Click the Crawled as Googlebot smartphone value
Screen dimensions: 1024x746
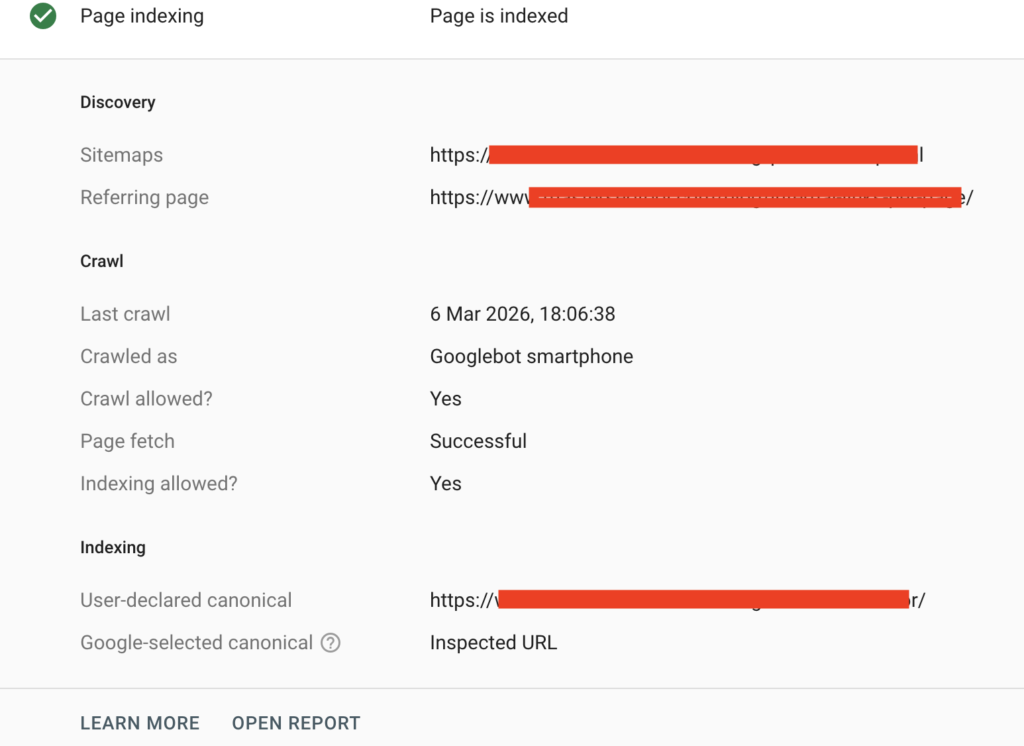coord(531,356)
